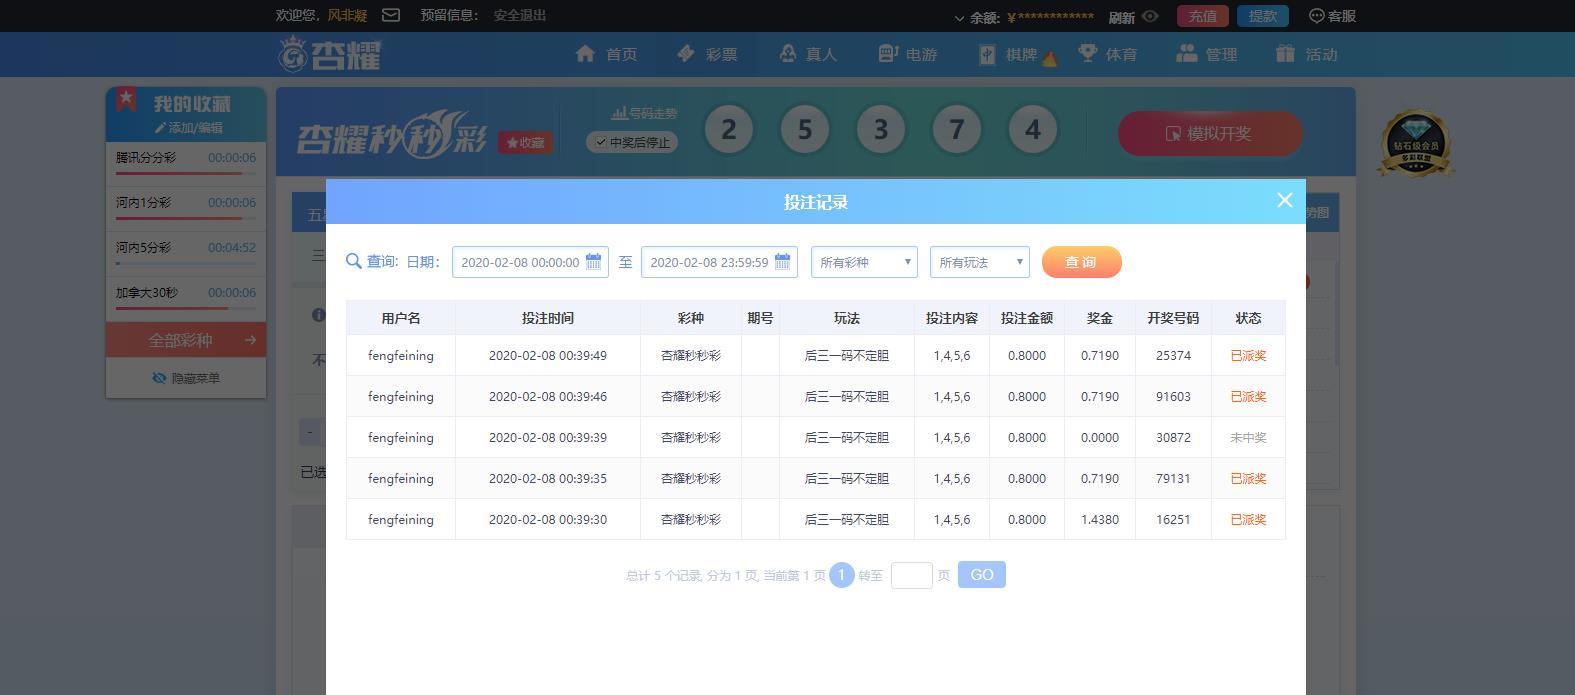Click the orange 查询 search button

point(1081,262)
